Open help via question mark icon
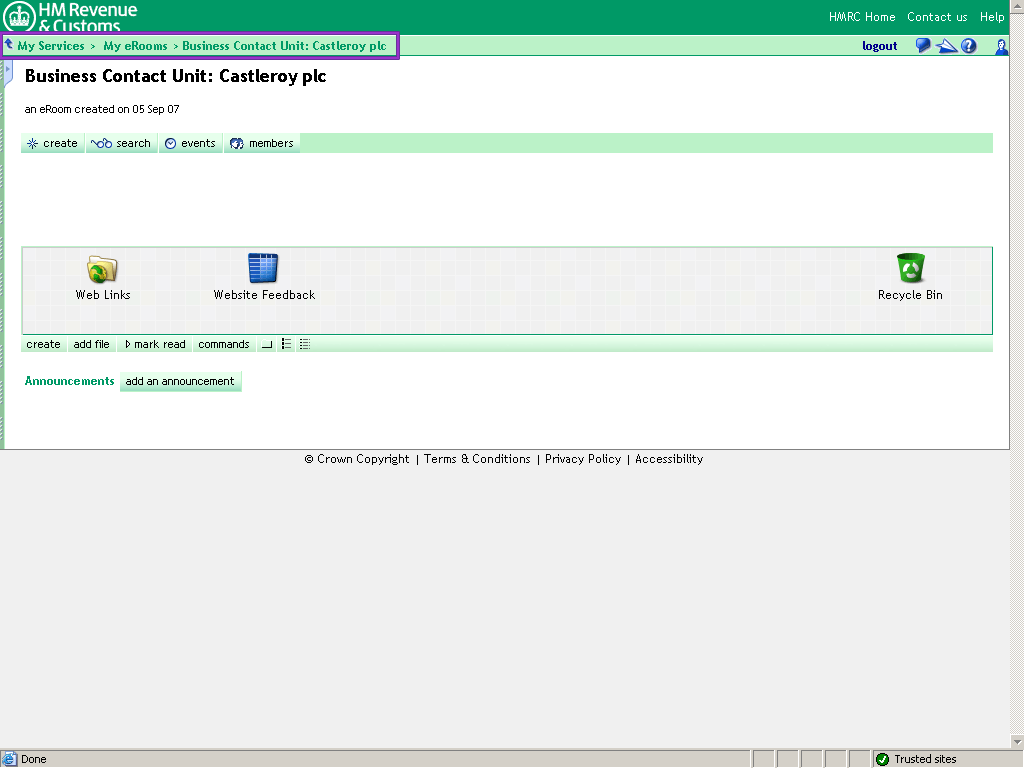This screenshot has height=768, width=1024. pyautogui.click(x=969, y=46)
